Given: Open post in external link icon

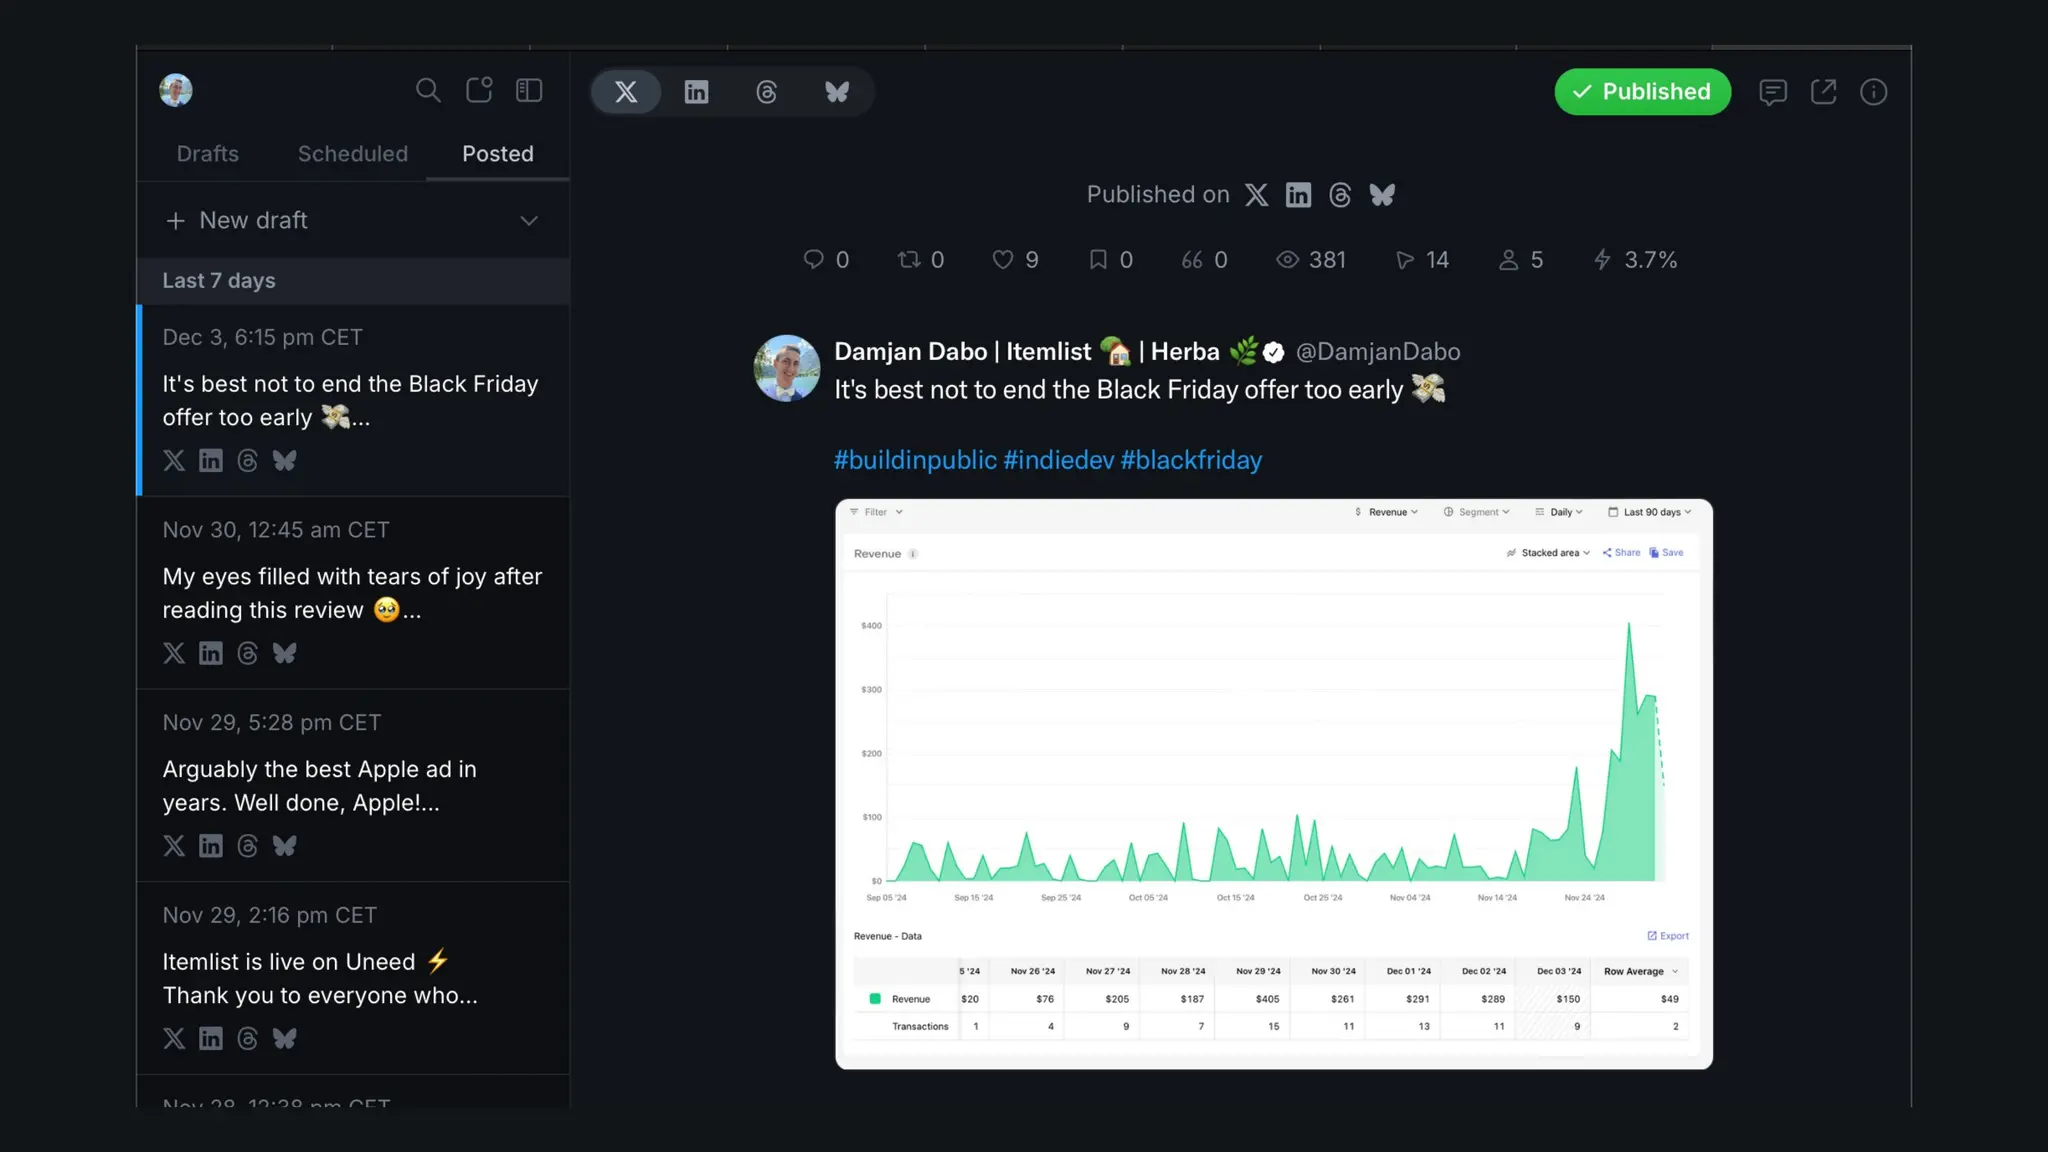Looking at the screenshot, I should 1823,92.
